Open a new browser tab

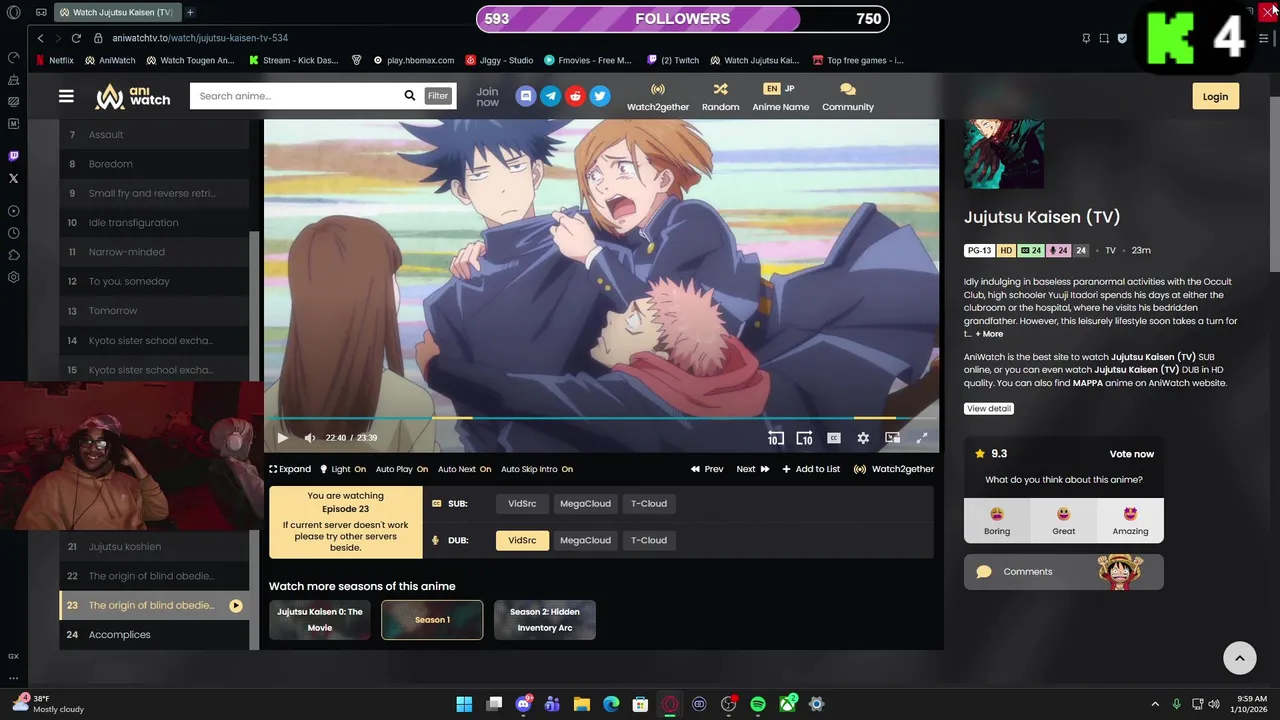(x=190, y=12)
